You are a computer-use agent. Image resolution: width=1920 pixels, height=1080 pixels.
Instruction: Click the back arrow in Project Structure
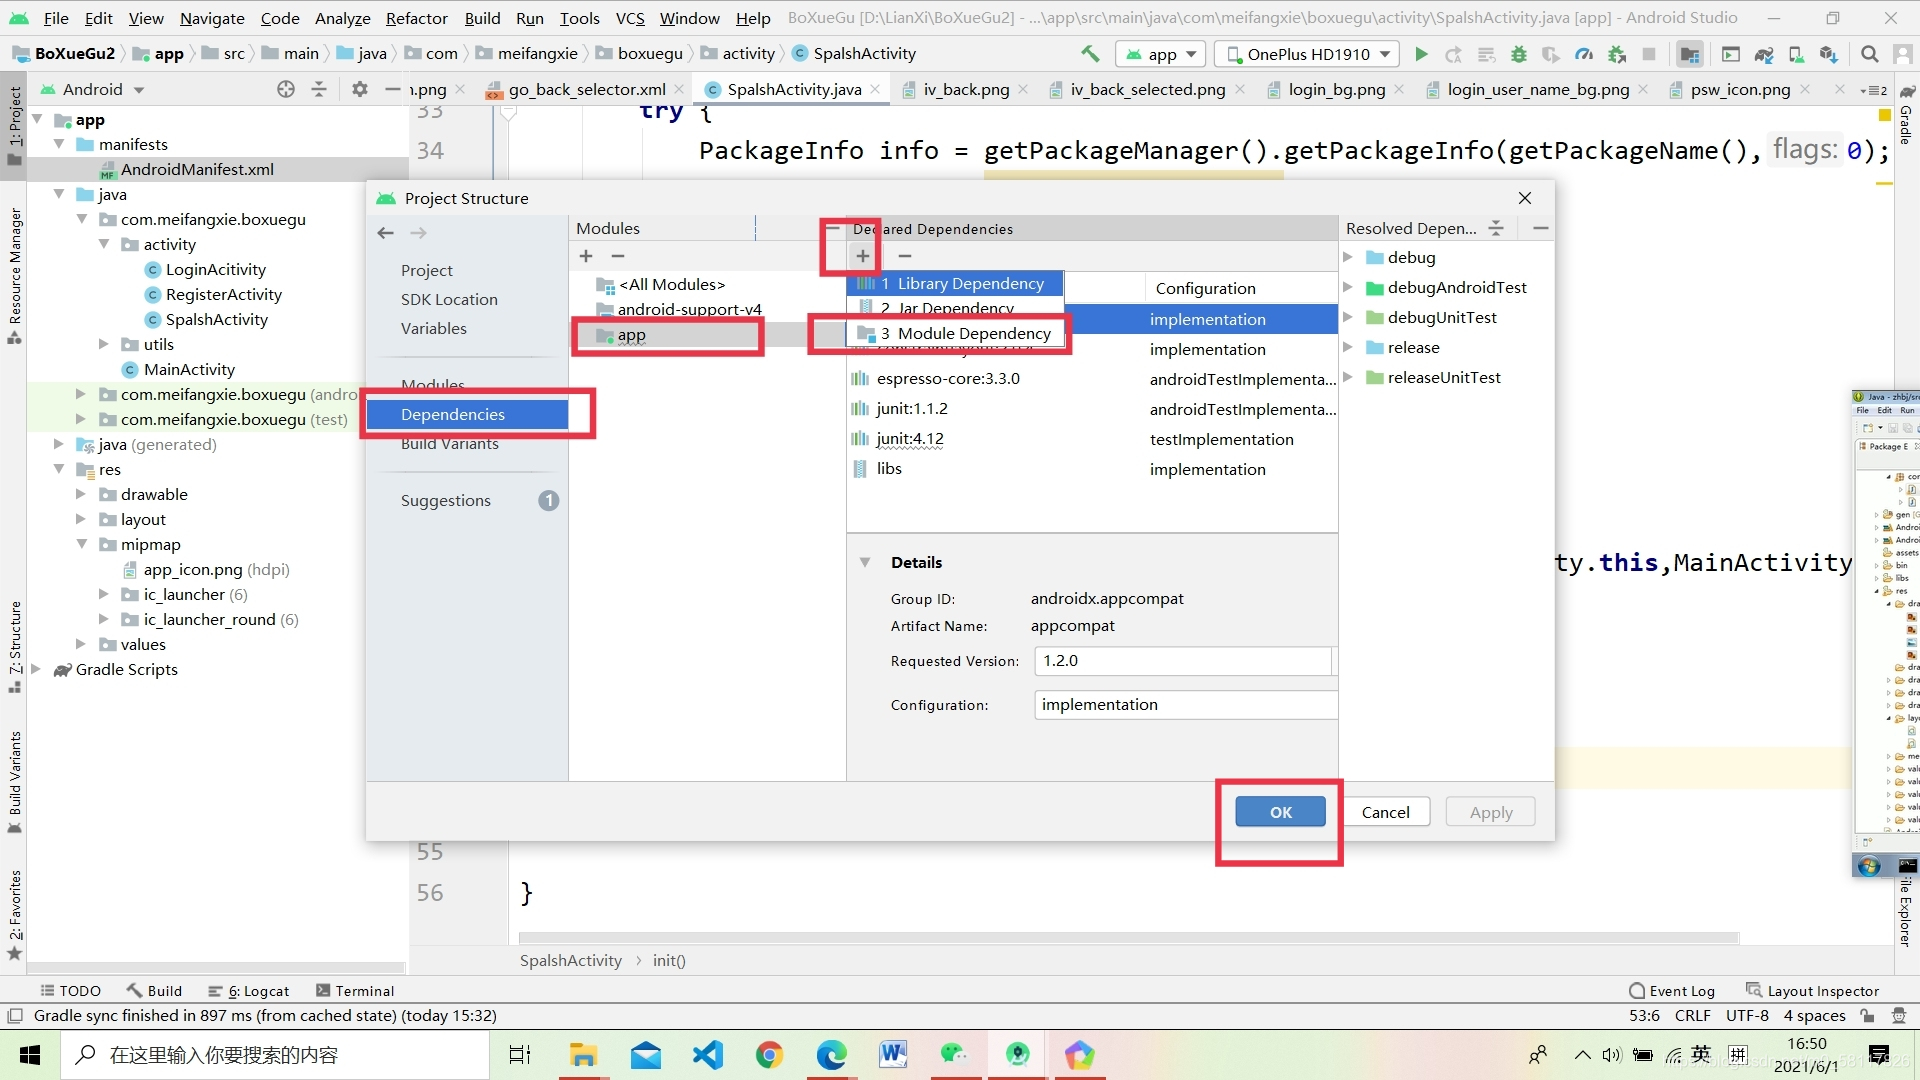point(386,233)
